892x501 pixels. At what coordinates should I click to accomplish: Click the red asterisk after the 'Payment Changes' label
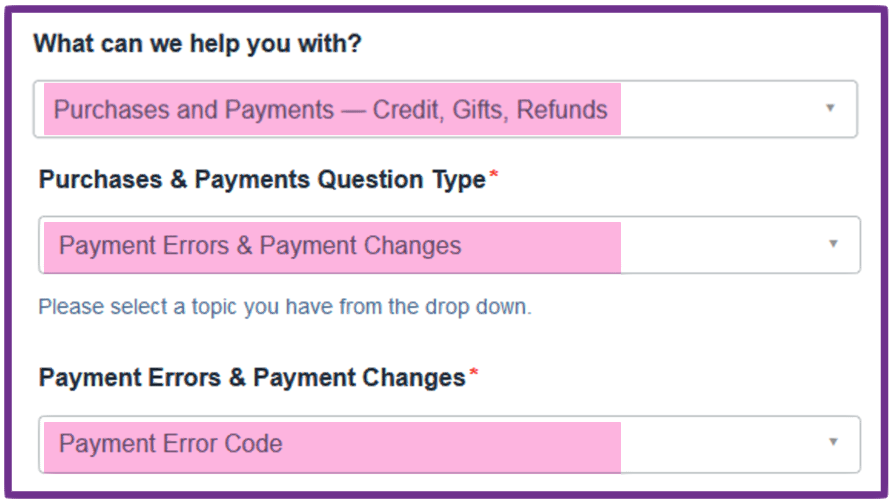[473, 374]
